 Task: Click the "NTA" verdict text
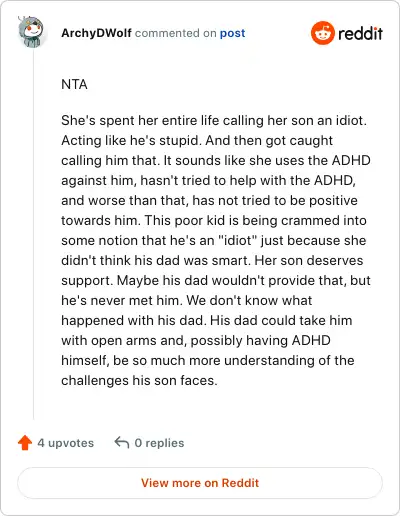74,84
